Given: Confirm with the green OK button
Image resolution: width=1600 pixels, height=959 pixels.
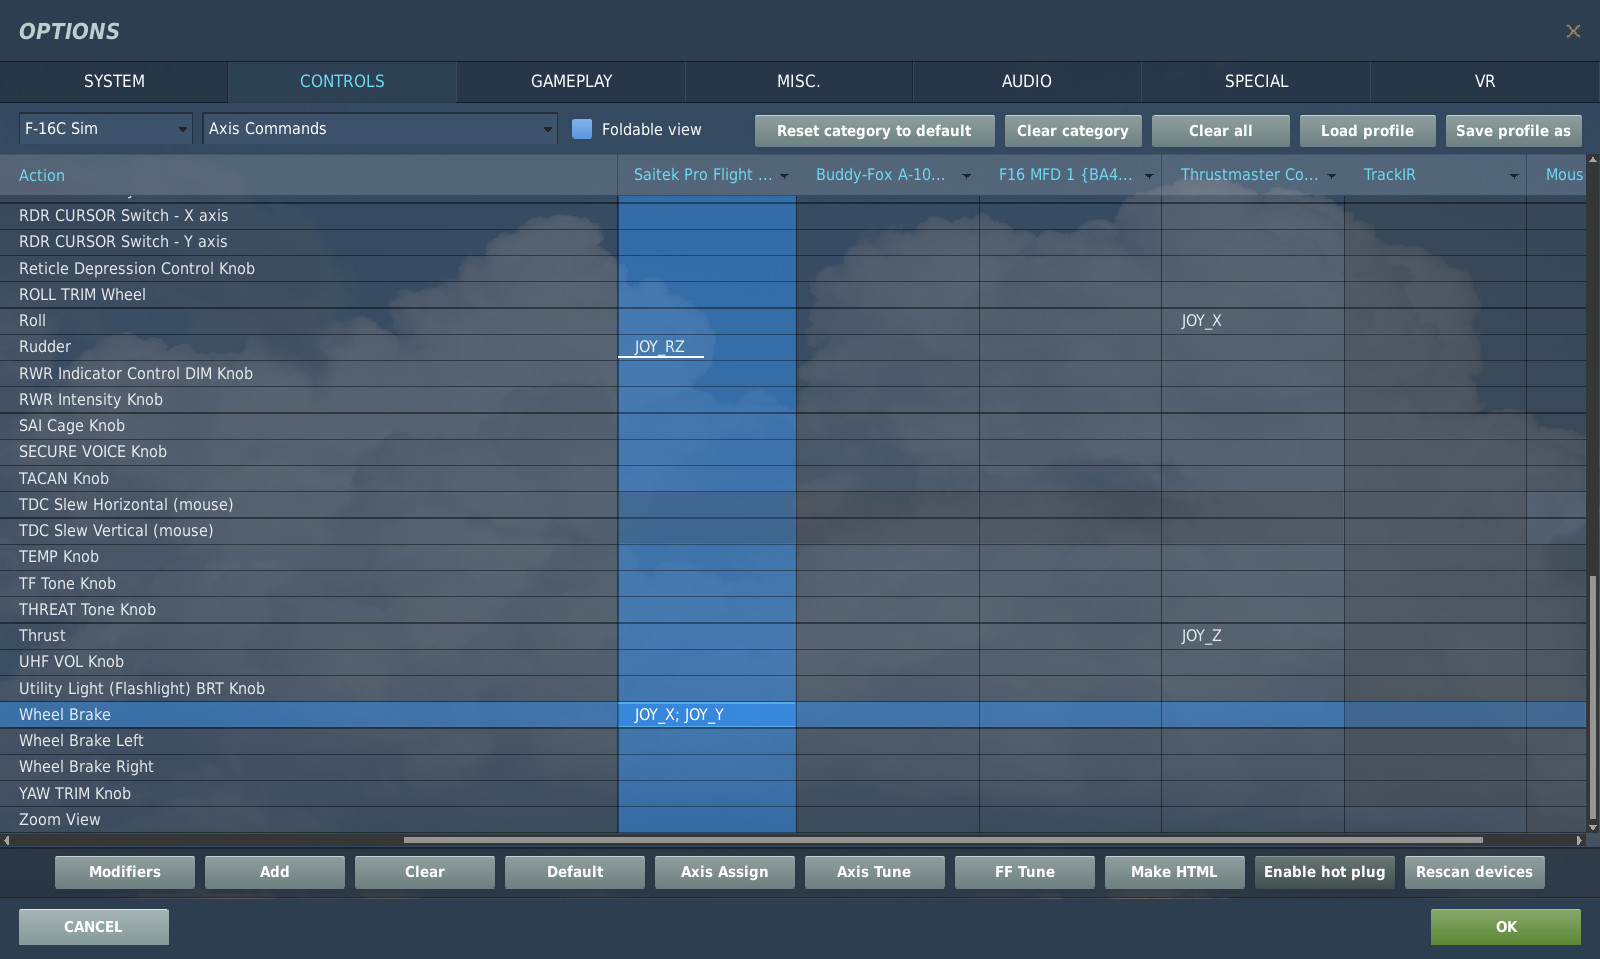Looking at the screenshot, I should 1506,927.
